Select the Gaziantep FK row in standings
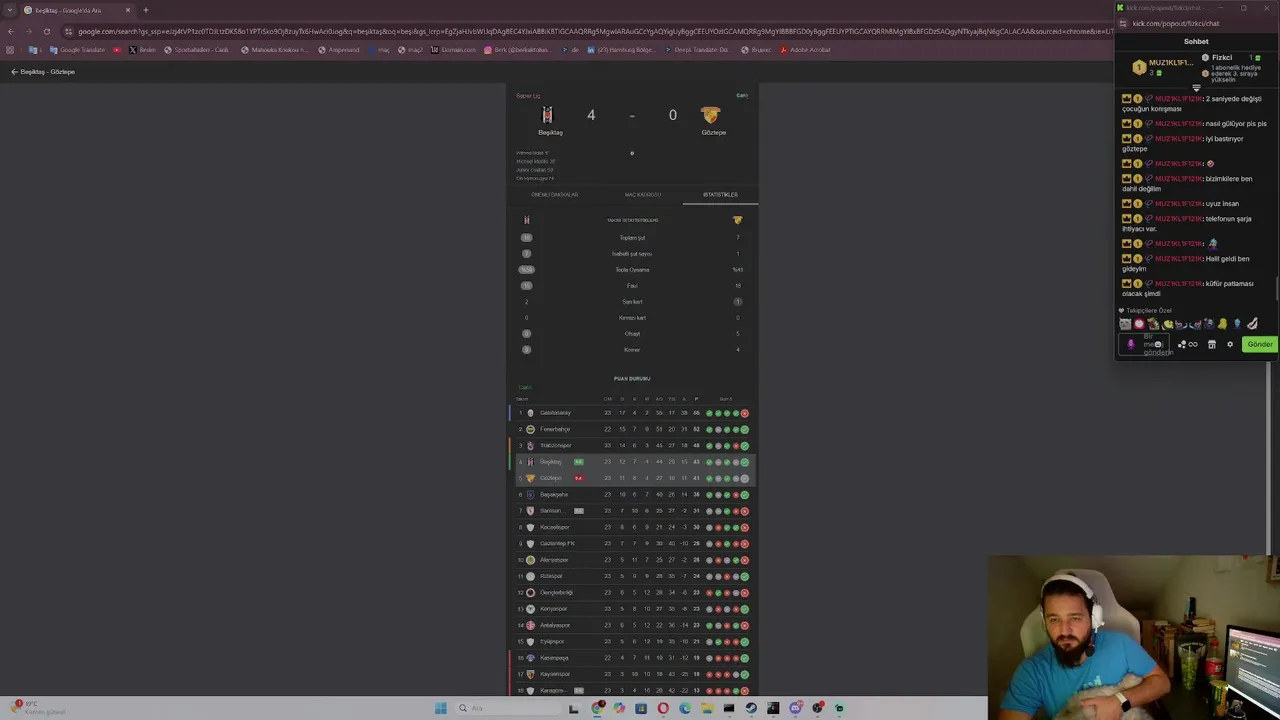 coord(632,544)
